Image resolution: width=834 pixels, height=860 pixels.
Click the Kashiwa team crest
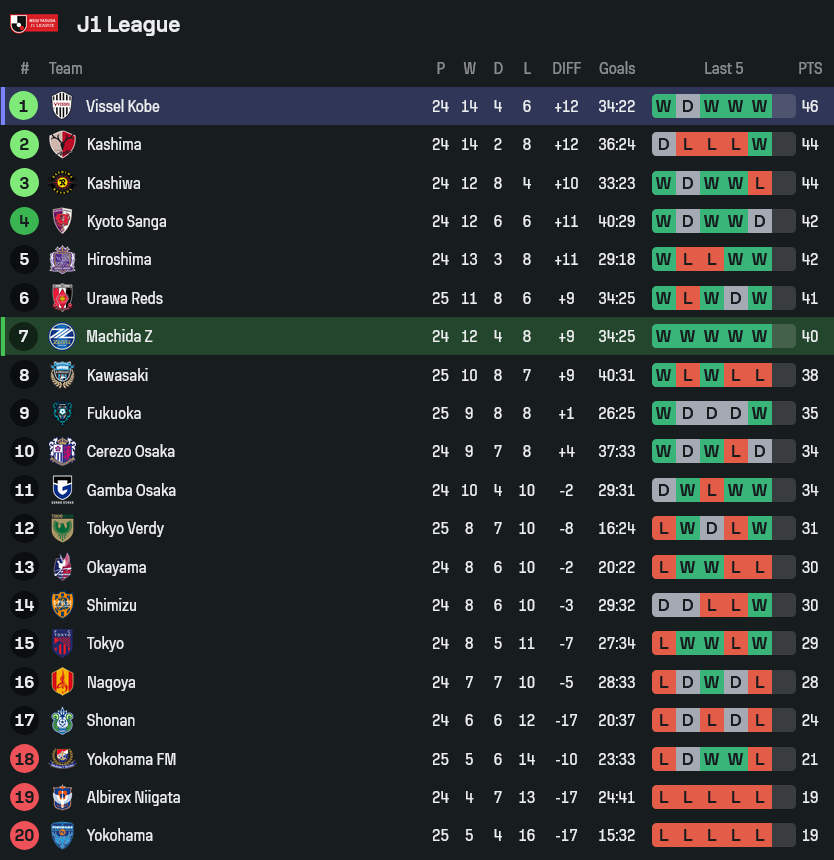(62, 183)
